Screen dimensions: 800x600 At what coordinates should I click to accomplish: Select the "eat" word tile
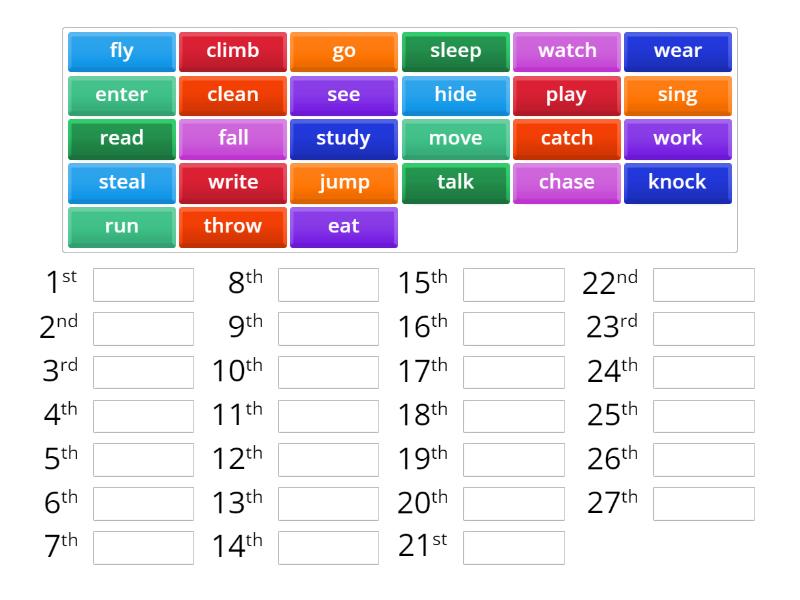343,226
